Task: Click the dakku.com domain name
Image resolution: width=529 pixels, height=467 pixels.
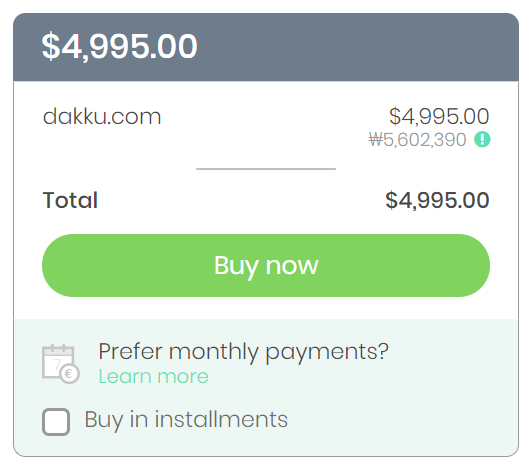Action: click(102, 117)
